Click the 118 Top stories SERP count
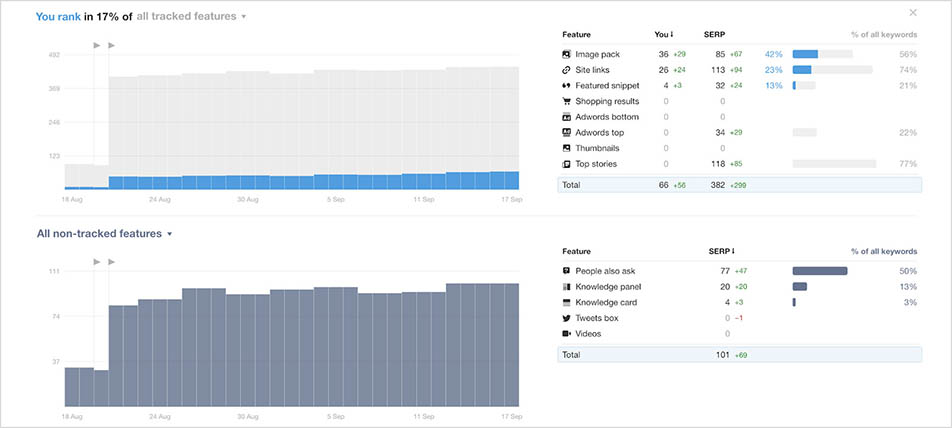This screenshot has width=952, height=428. point(718,164)
